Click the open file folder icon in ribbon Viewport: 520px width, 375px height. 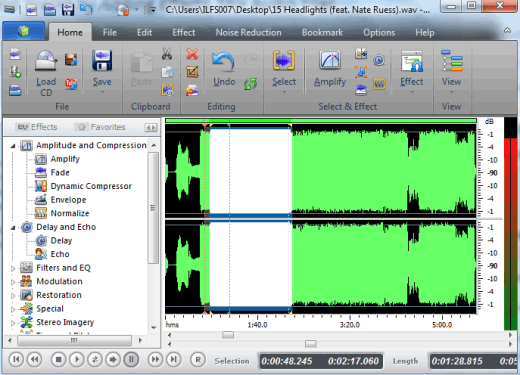15,90
